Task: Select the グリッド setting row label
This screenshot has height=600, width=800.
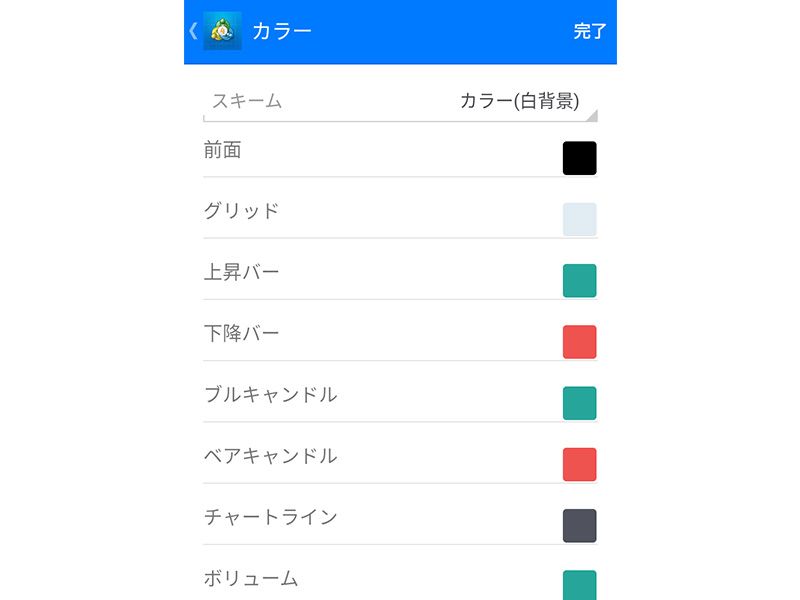Action: 241,211
